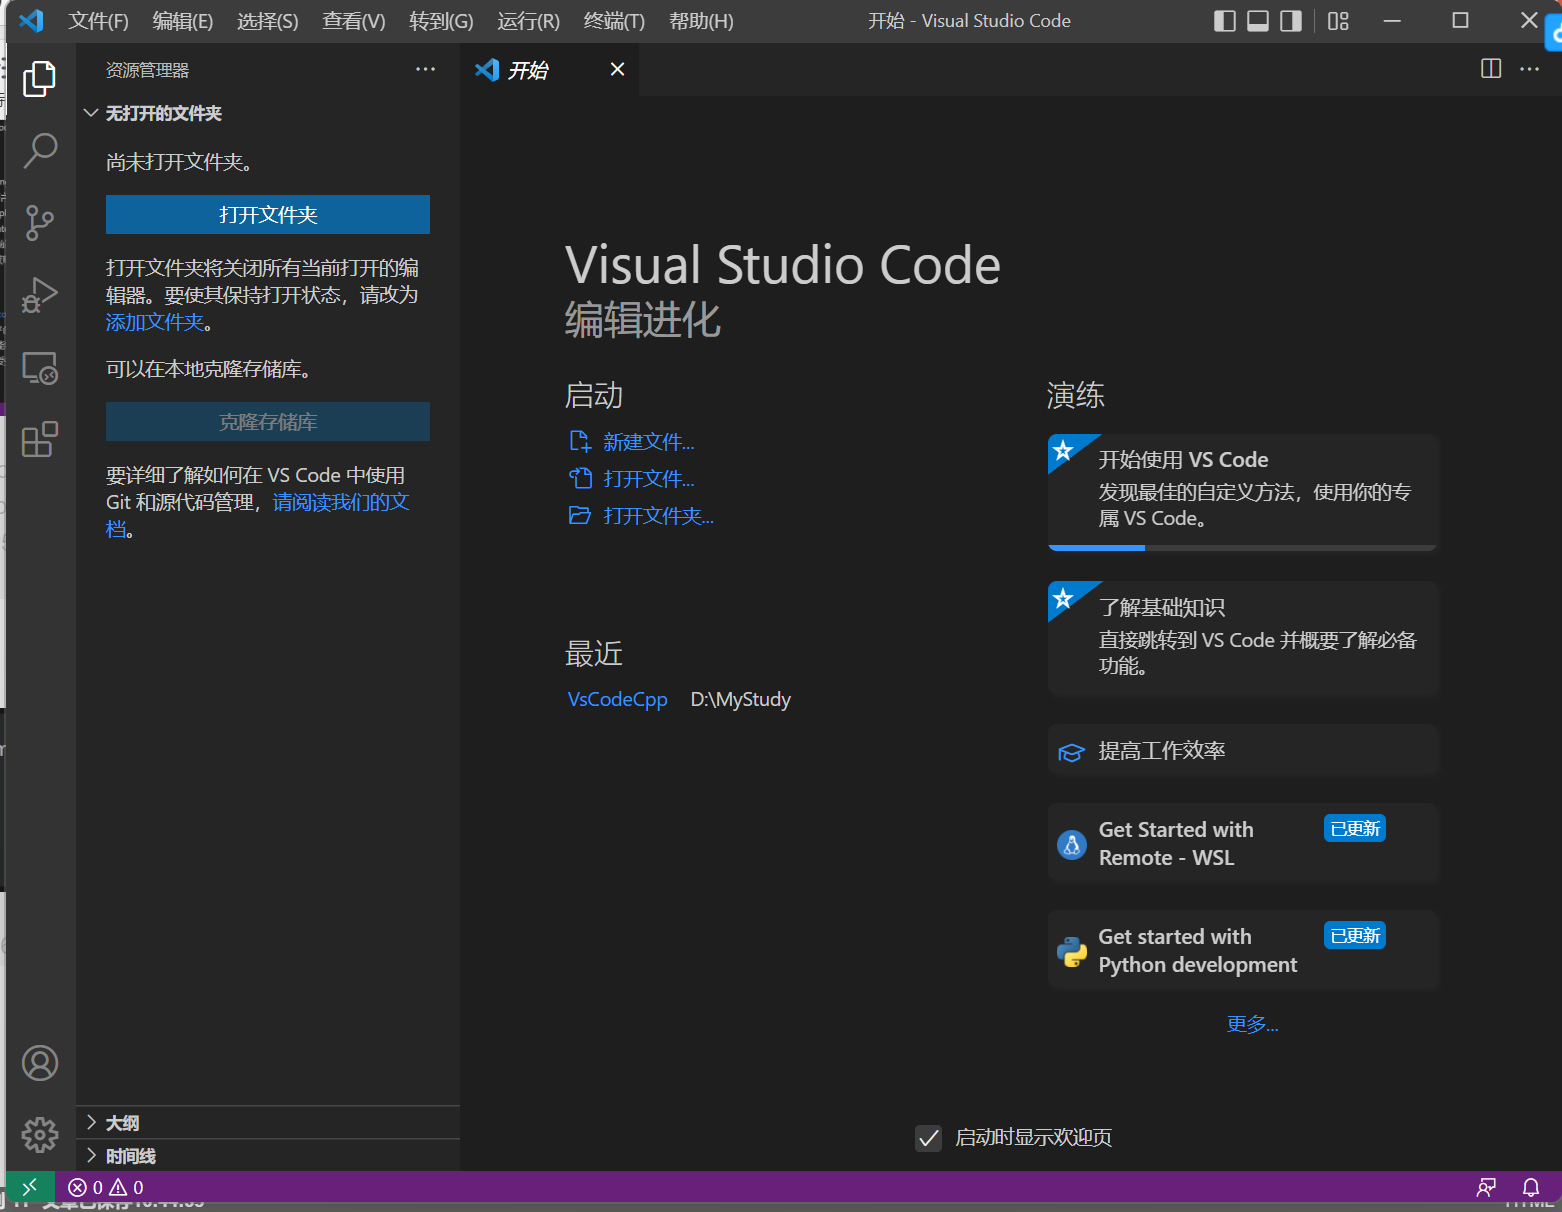Open the 文件(F) menu
1562x1212 pixels.
point(98,21)
